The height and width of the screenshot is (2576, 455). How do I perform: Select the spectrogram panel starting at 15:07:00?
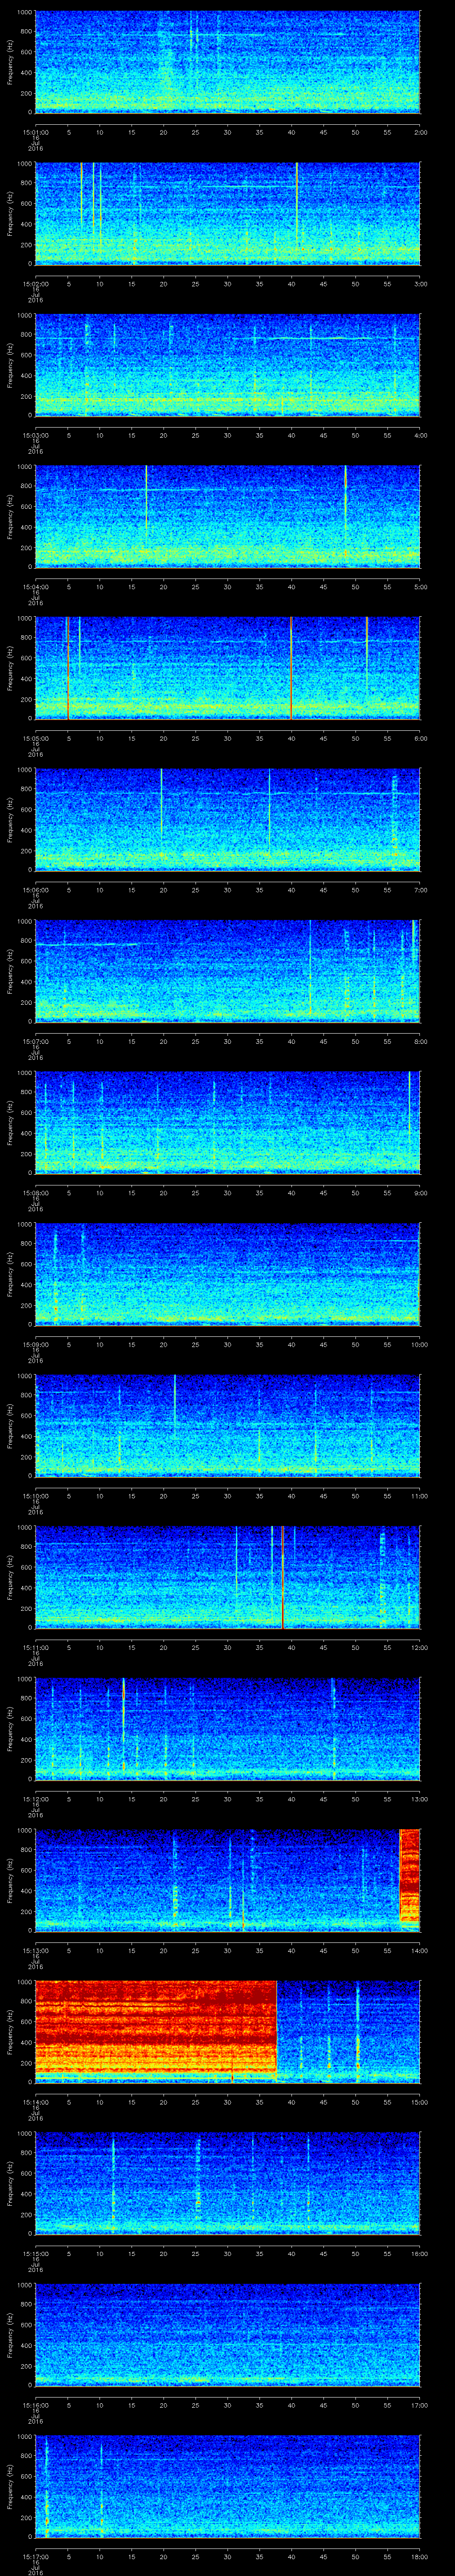[228, 971]
